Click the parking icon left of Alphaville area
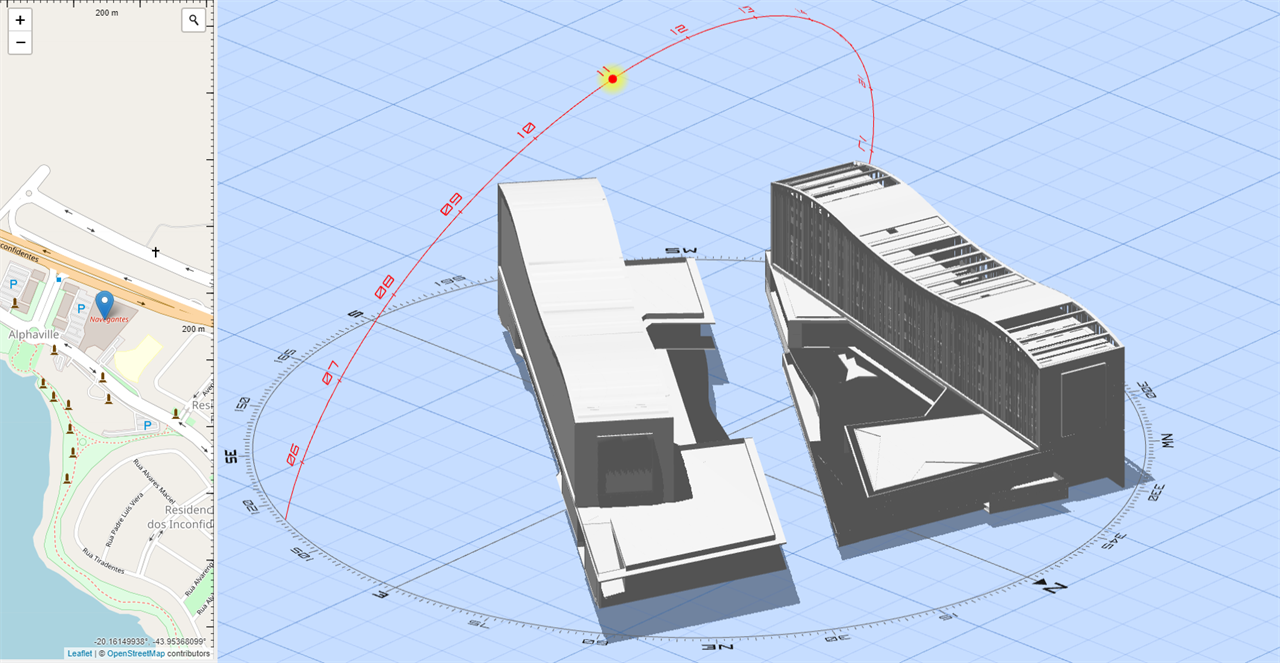Viewport: 1280px width, 663px height. [x=14, y=284]
